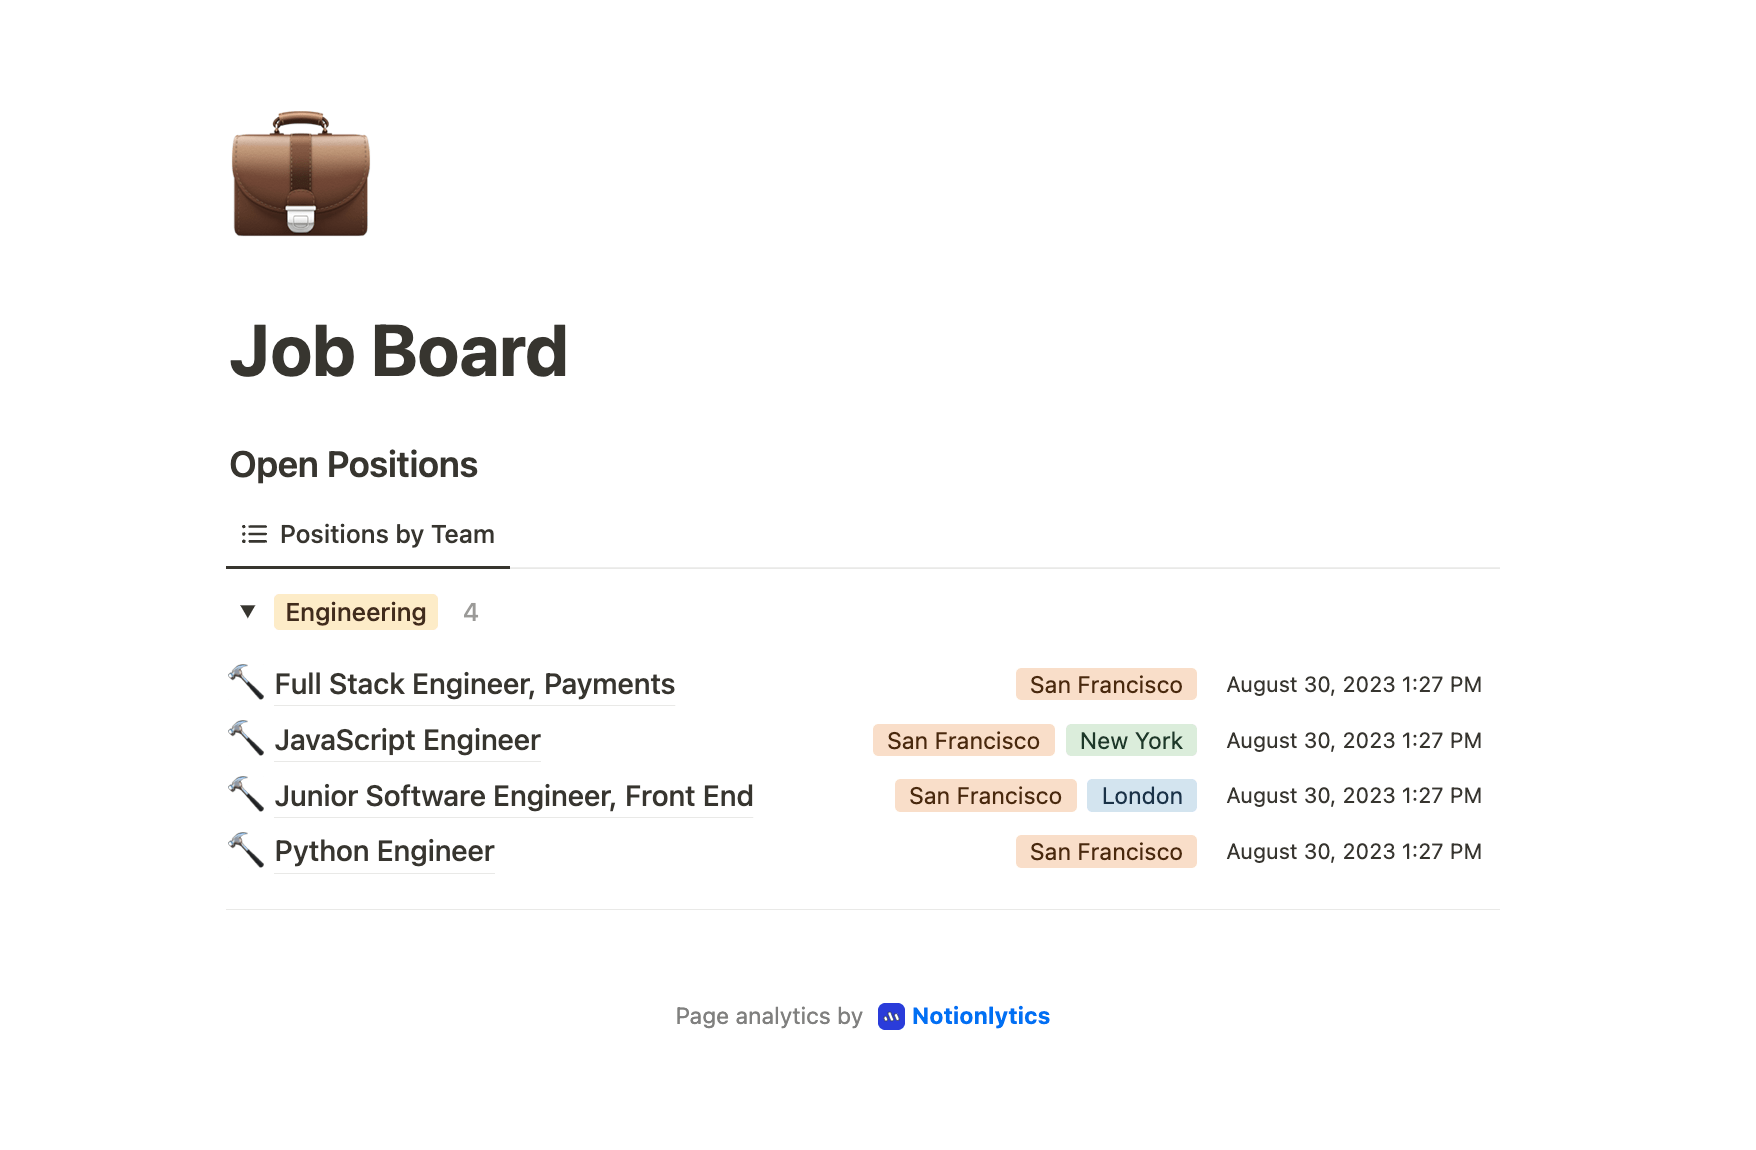The image size is (1756, 1150).
Task: Click the Job Board page title
Action: coord(398,352)
